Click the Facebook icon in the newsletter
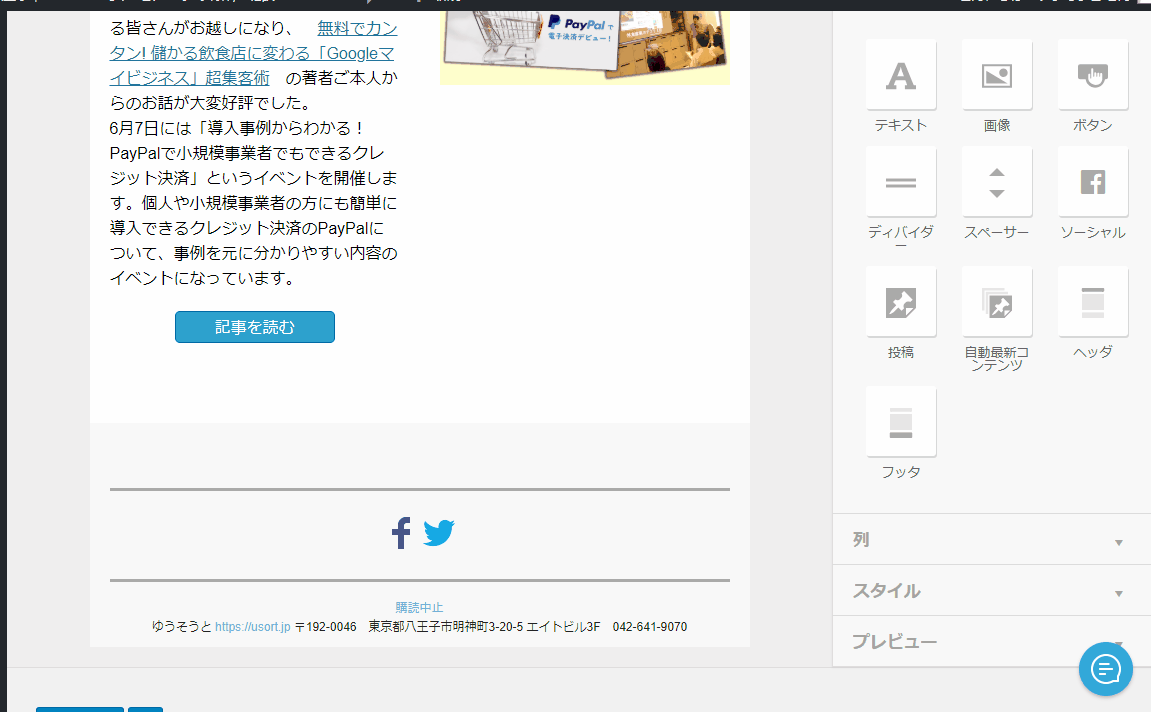This screenshot has height=712, width=1151. (401, 533)
